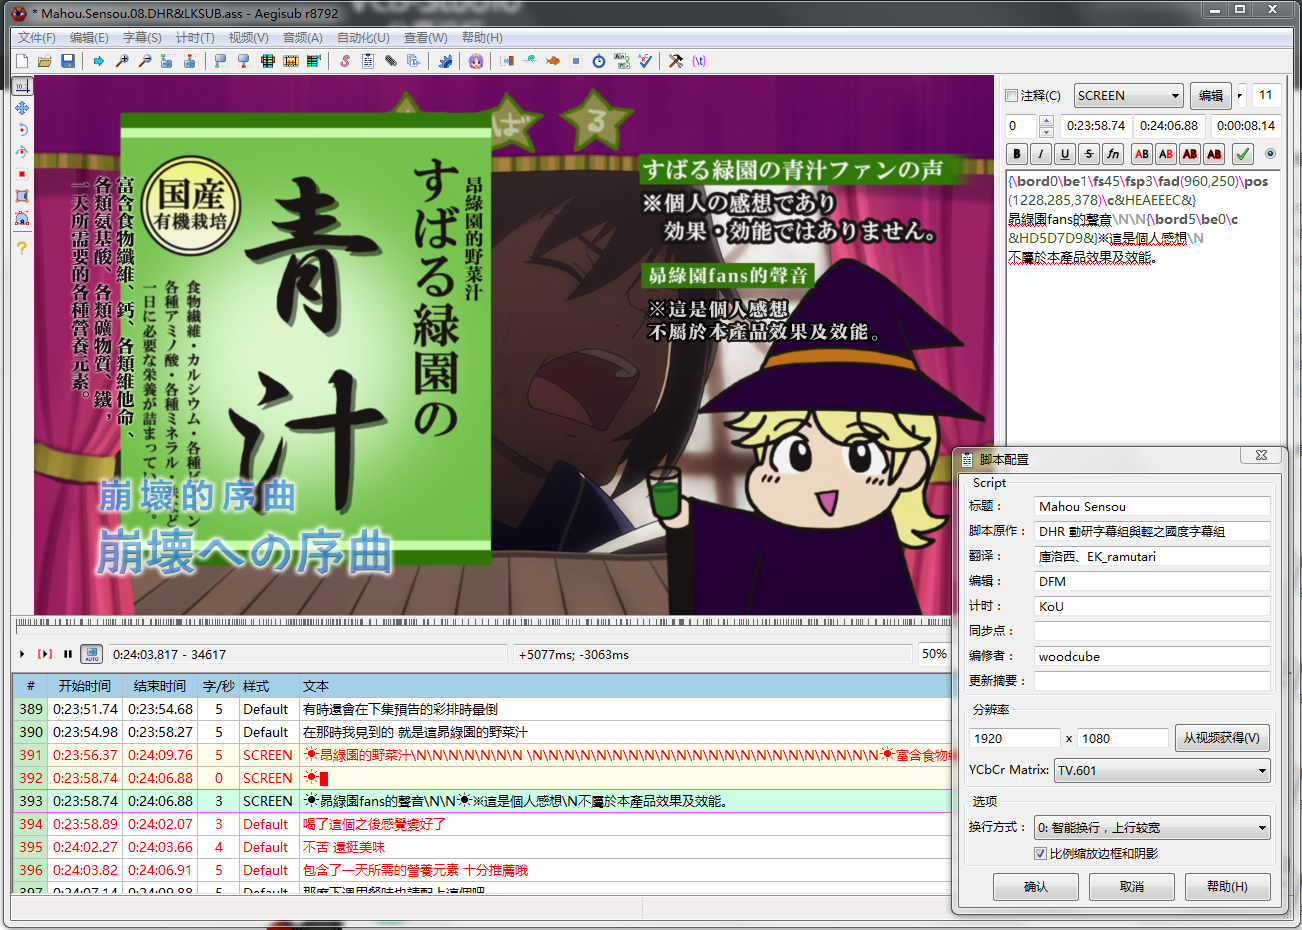The height and width of the screenshot is (930, 1302).
Task: Toggle Italic formatting button
Action: 1041,154
